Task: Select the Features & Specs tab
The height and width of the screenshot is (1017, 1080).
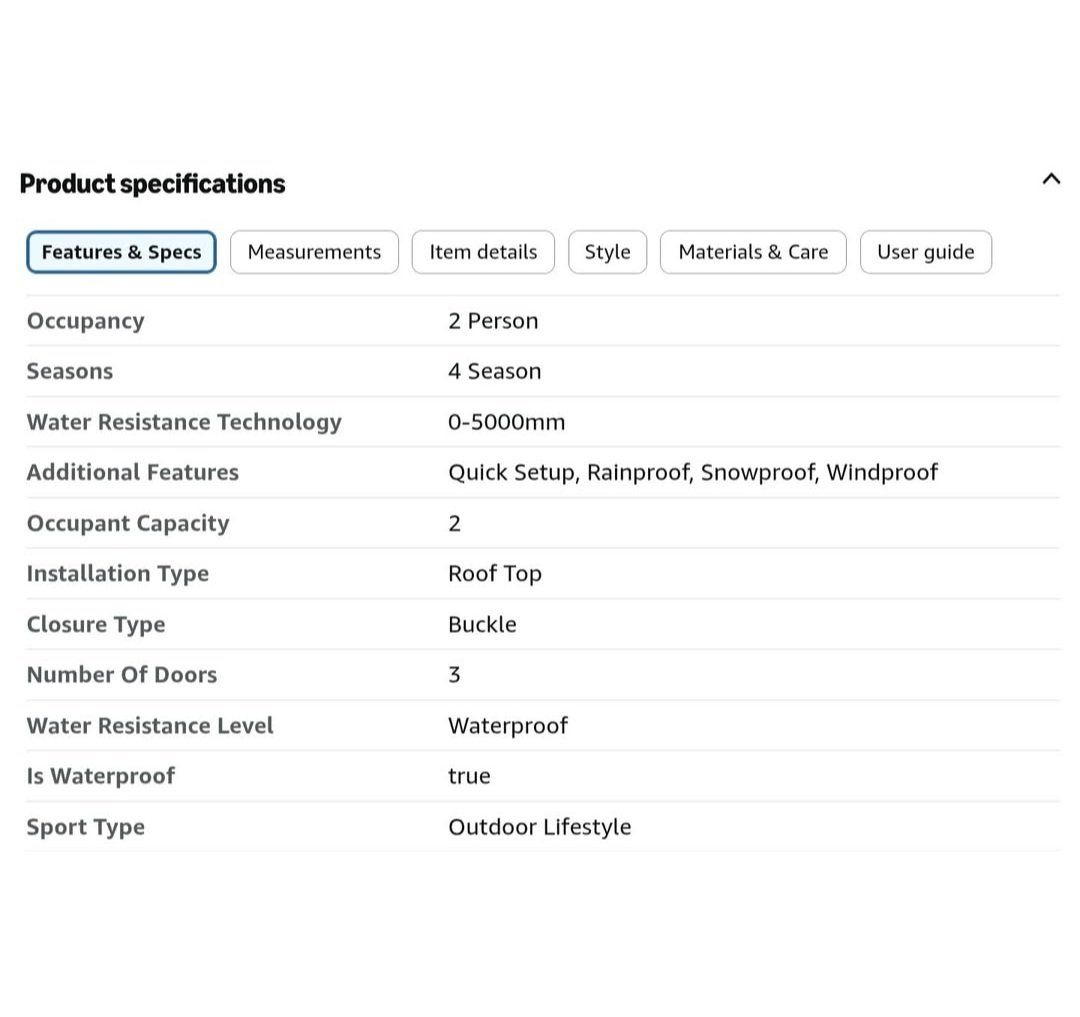Action: point(121,252)
